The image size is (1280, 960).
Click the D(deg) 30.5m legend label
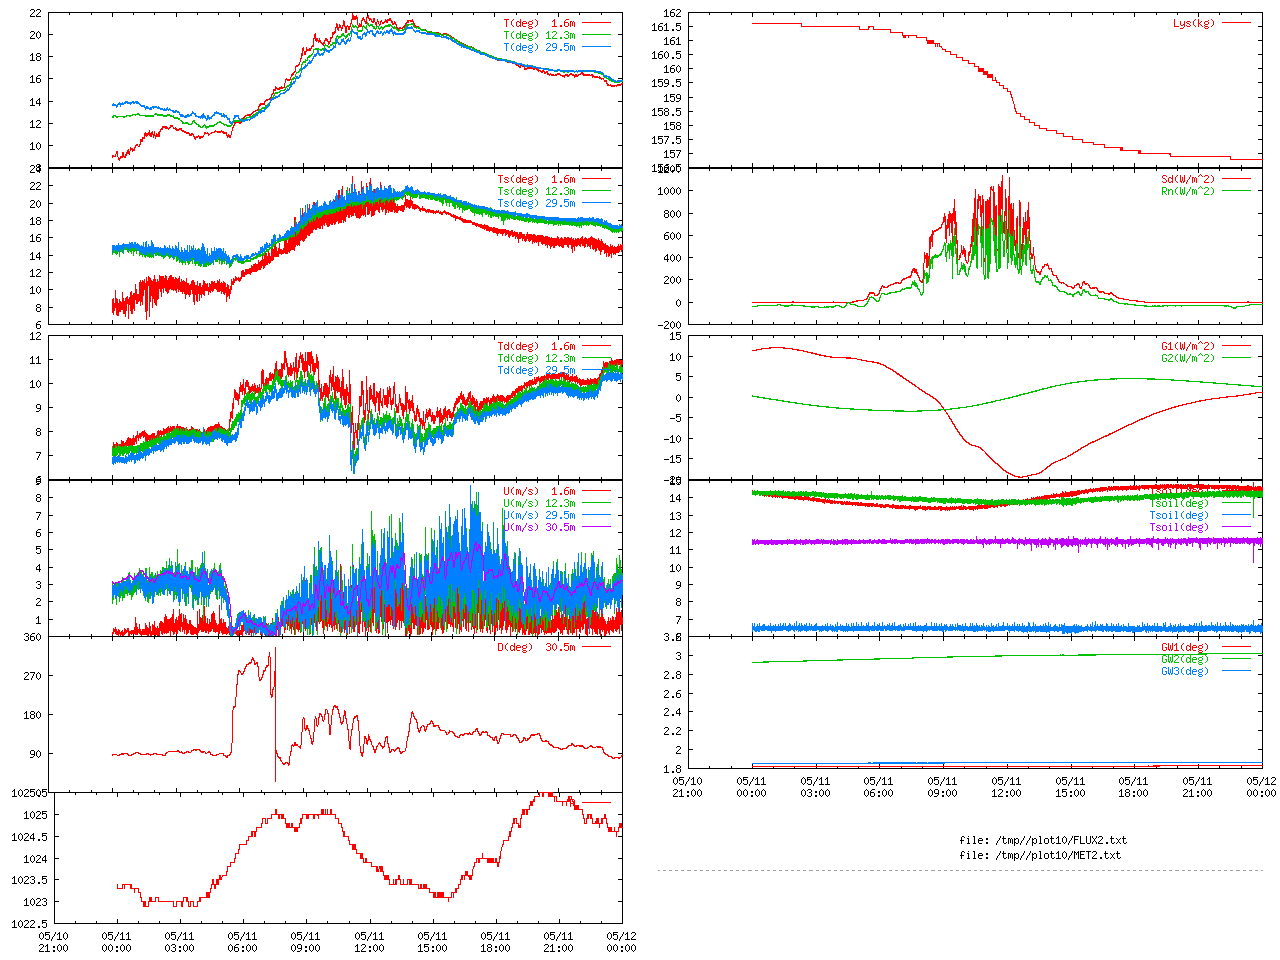(537, 648)
